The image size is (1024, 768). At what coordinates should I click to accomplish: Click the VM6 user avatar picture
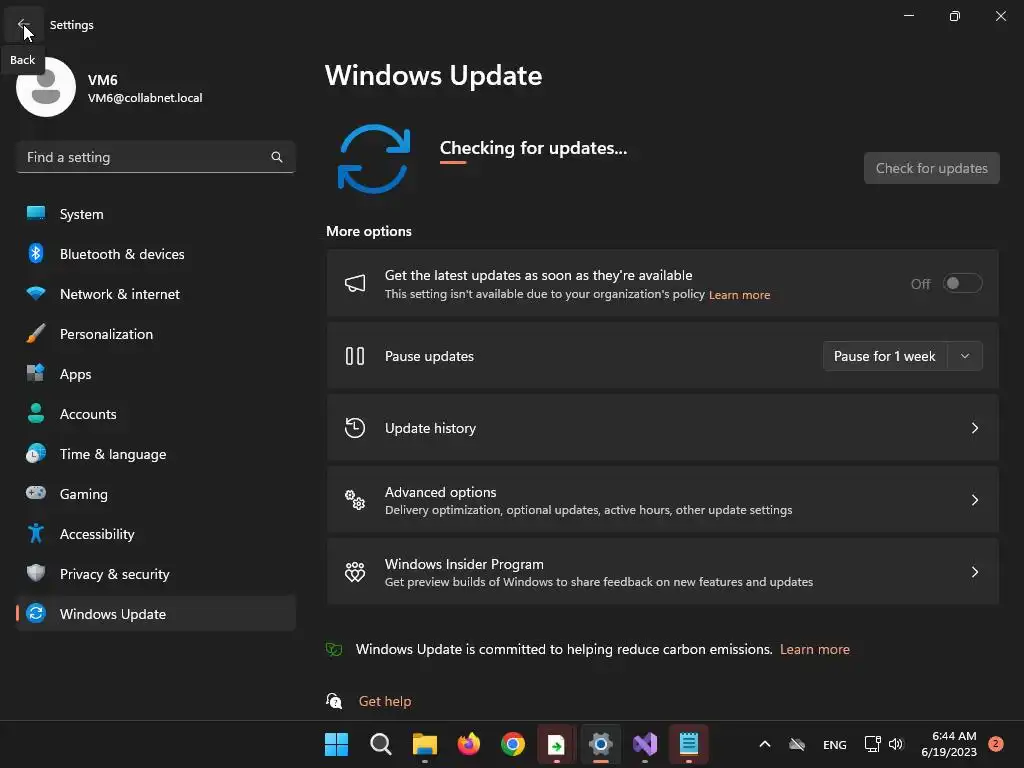tap(46, 87)
